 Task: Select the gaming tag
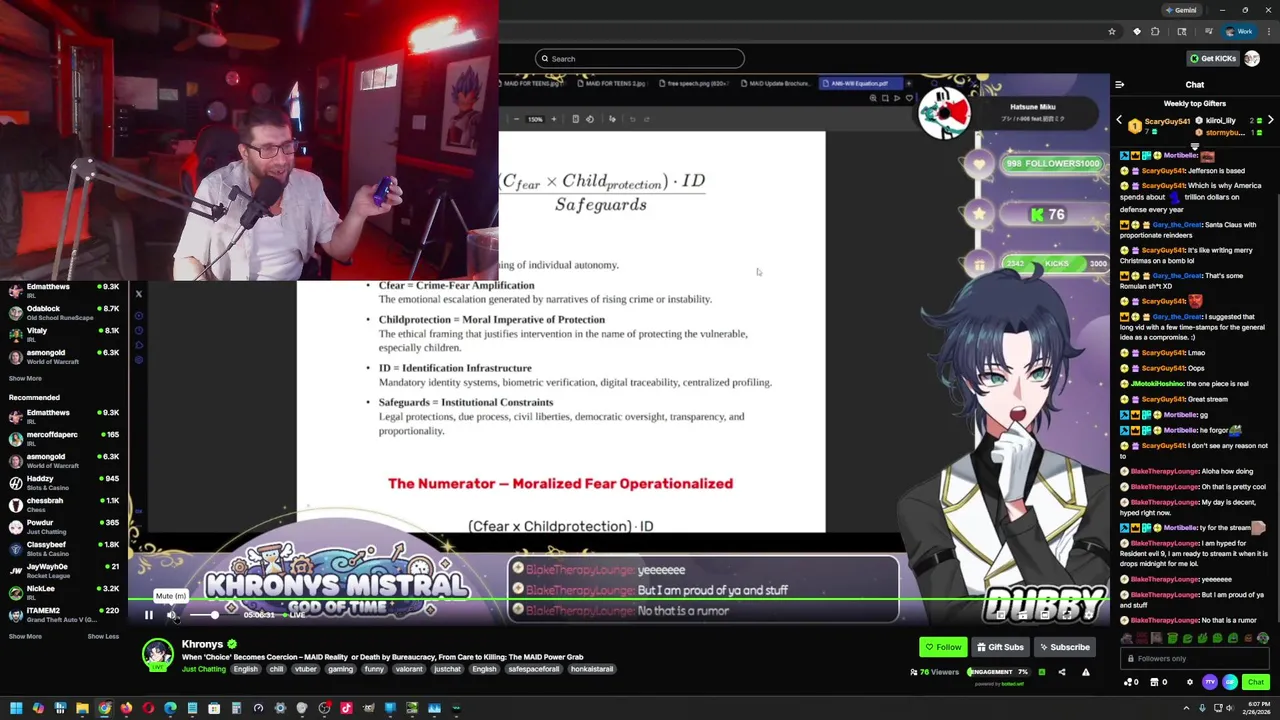[x=340, y=669]
